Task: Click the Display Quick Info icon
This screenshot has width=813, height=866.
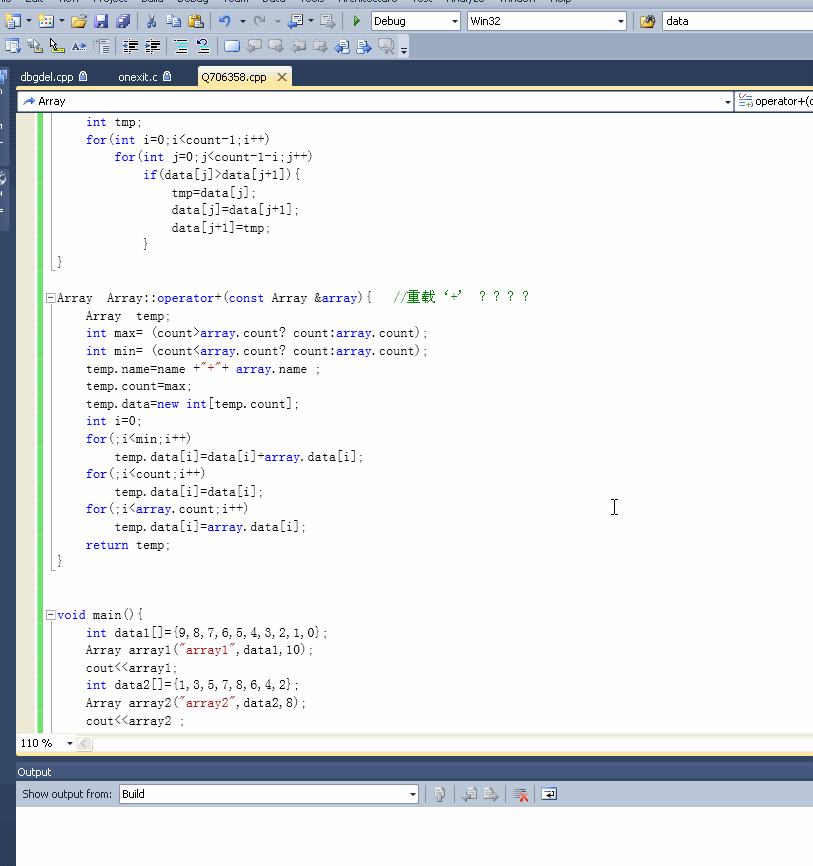Action: click(57, 46)
